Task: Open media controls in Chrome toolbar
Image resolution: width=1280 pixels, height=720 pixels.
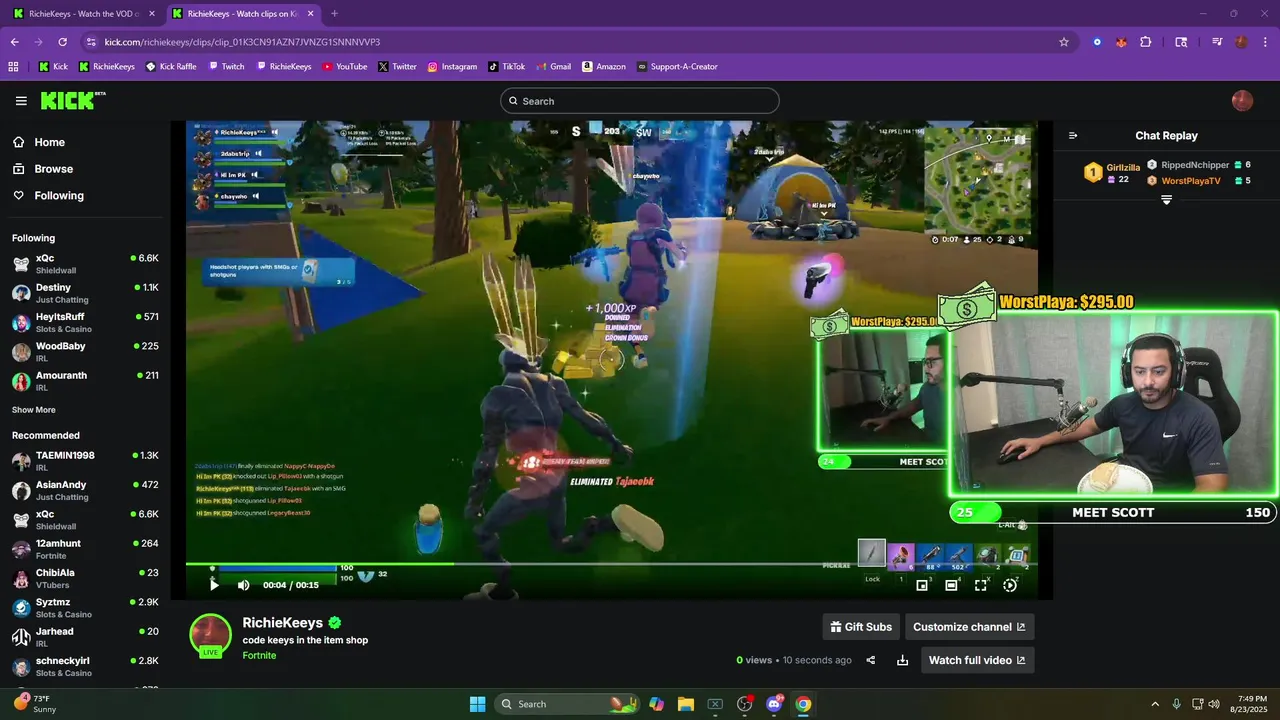Action: (x=1217, y=42)
